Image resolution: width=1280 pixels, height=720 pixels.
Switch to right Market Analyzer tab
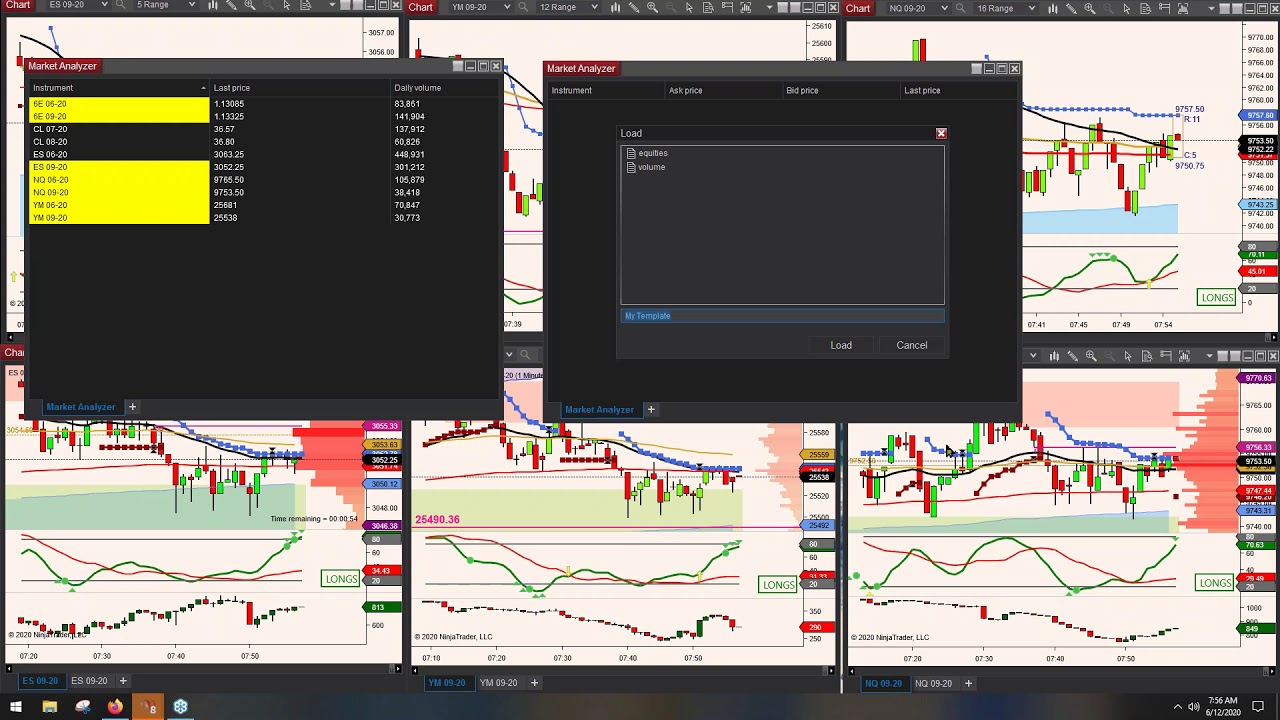599,409
